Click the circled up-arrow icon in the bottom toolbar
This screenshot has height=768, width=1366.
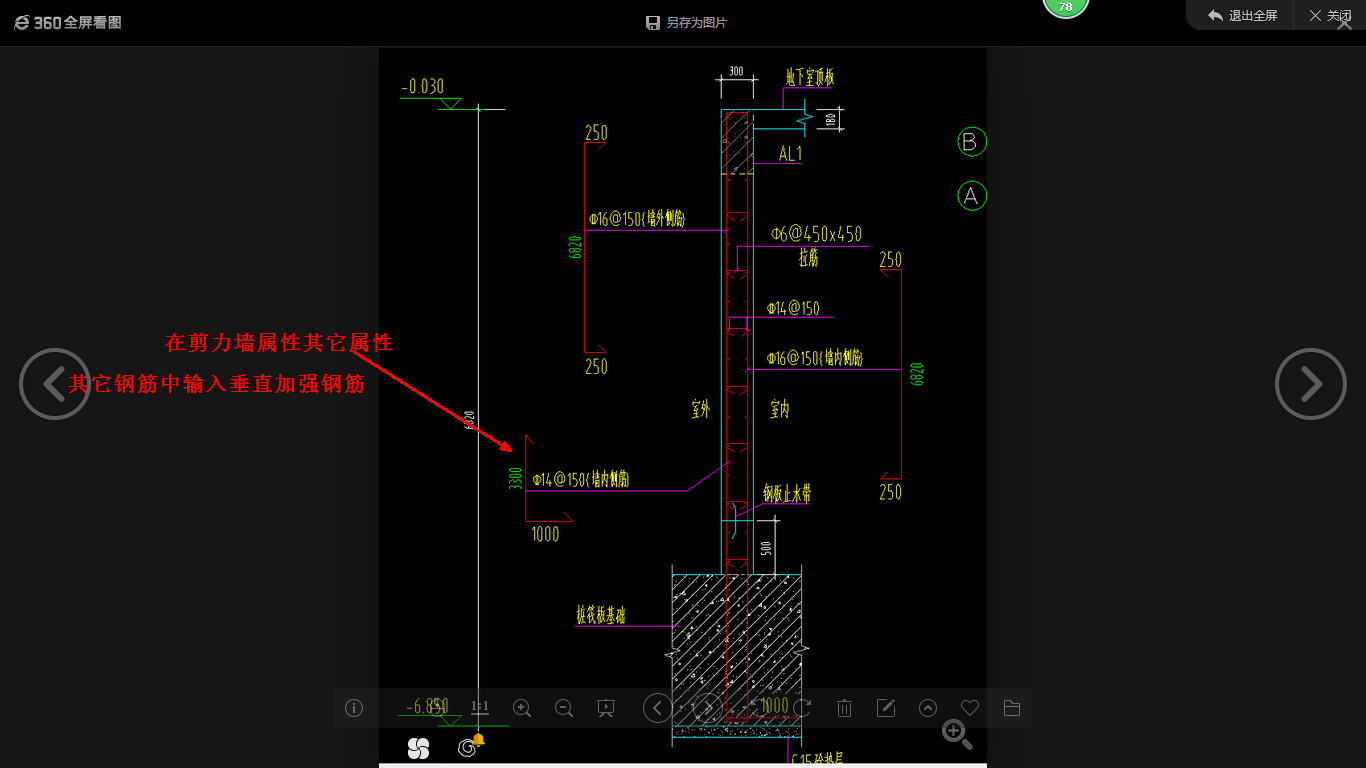[928, 708]
